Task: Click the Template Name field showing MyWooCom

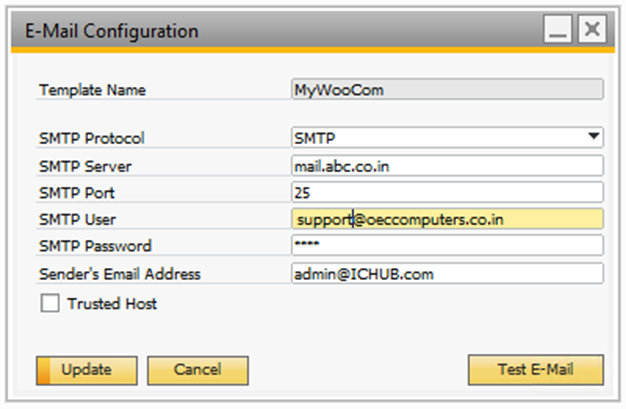Action: tap(447, 89)
